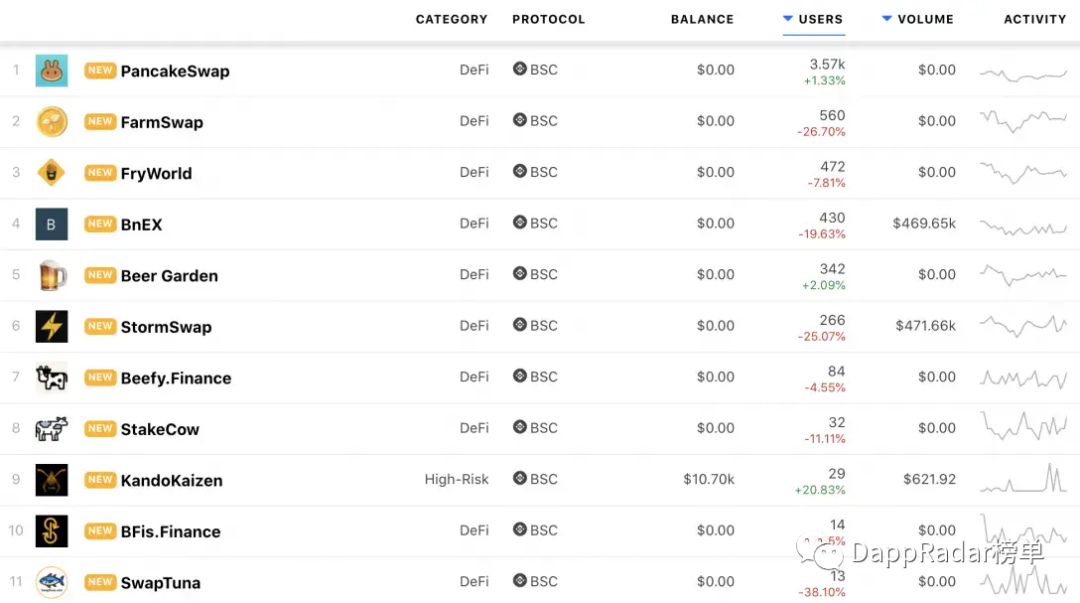This screenshot has height=603, width=1080.
Task: Click the 84 users value for Beefy.Finance
Action: (x=836, y=371)
